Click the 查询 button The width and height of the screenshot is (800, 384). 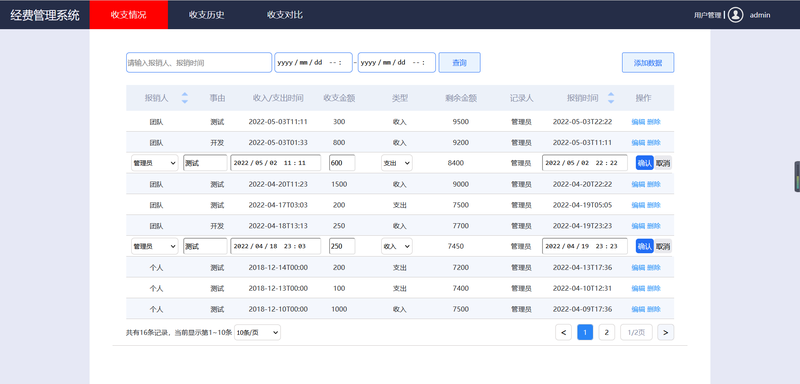tap(459, 63)
